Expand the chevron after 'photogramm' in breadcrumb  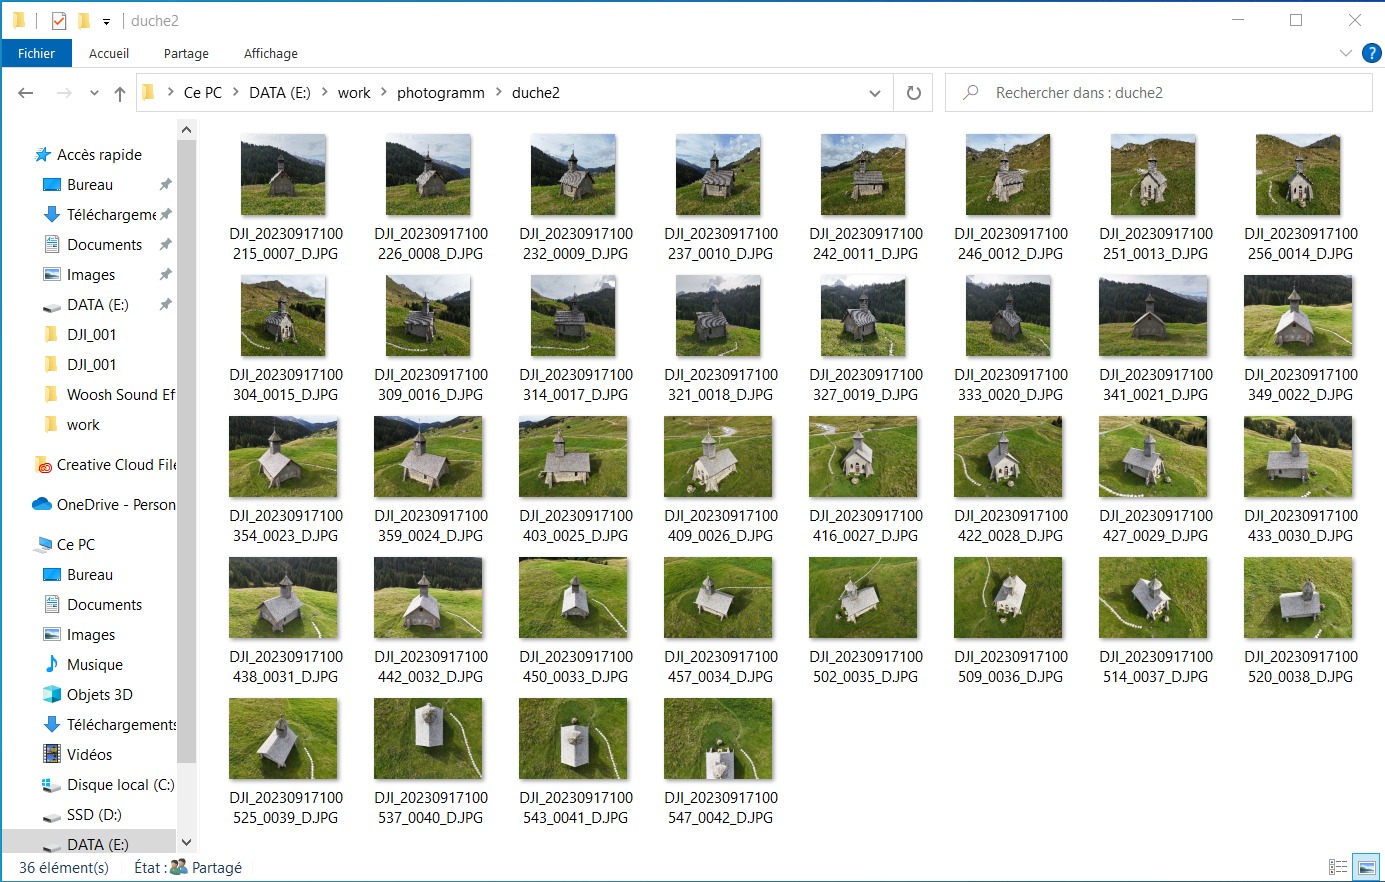tap(498, 93)
